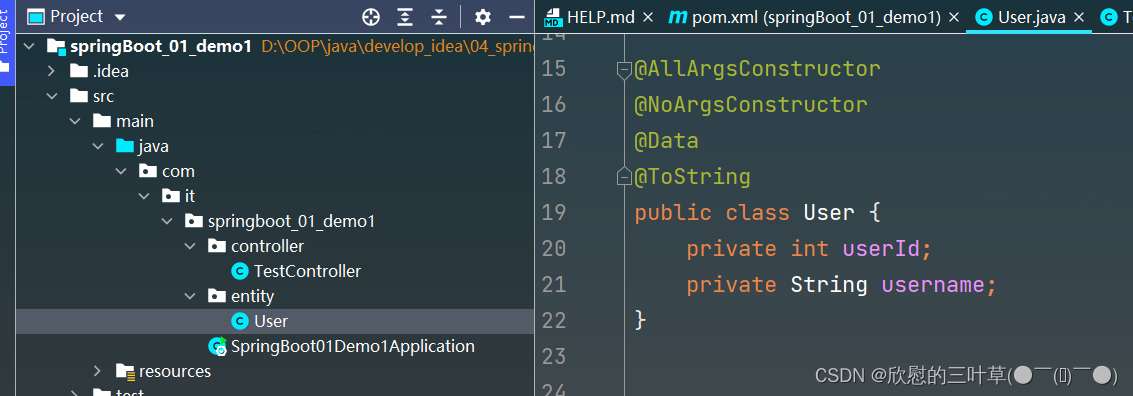Click the Collapse All icon in Project panel
The width and height of the screenshot is (1133, 396).
click(x=439, y=17)
